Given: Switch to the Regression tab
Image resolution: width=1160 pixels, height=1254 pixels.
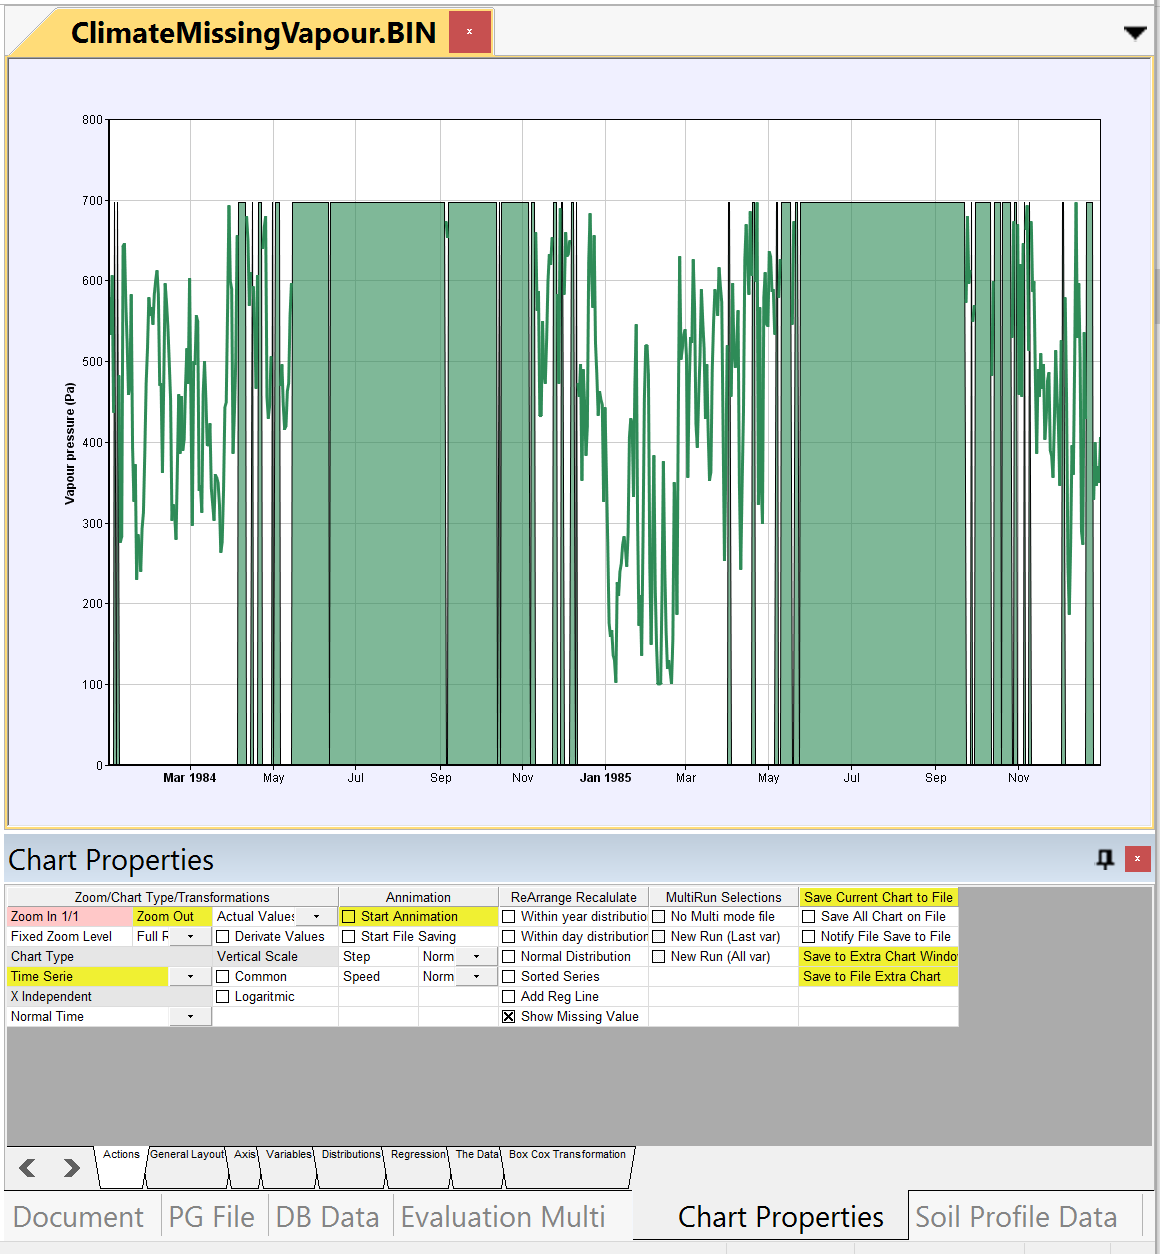Looking at the screenshot, I should pos(418,1166).
